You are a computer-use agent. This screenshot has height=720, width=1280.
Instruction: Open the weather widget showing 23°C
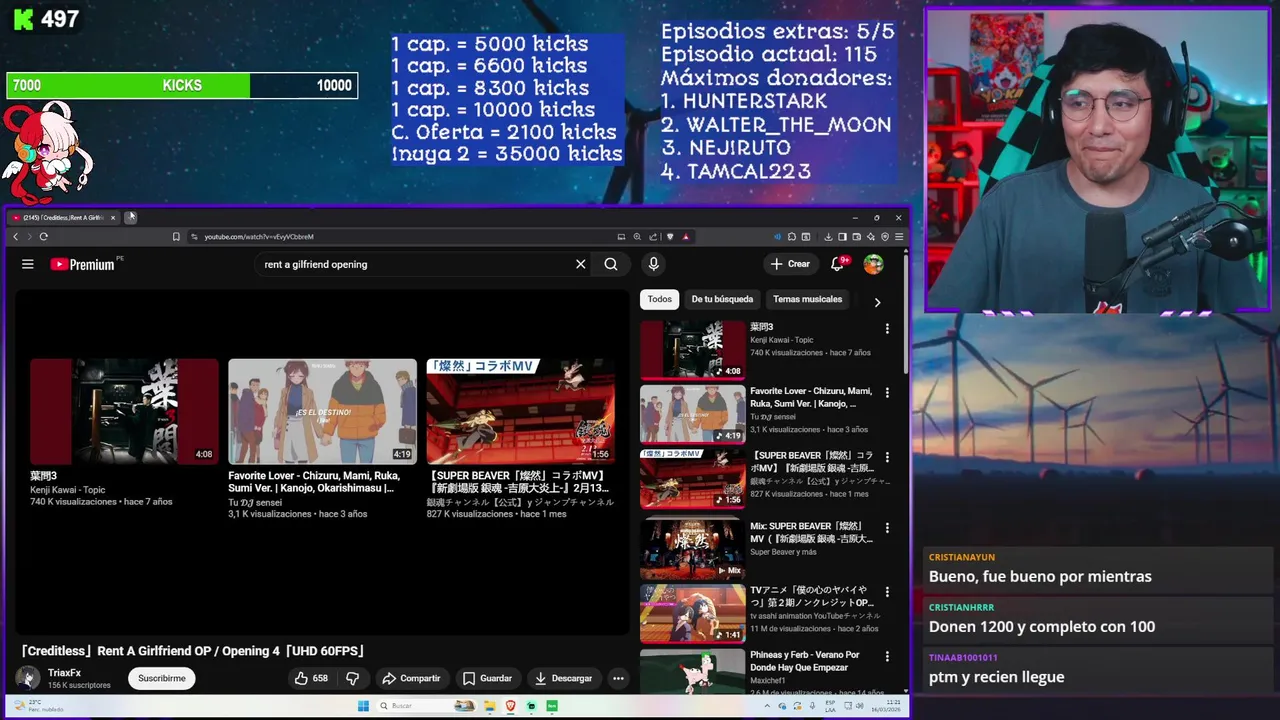(x=40, y=706)
